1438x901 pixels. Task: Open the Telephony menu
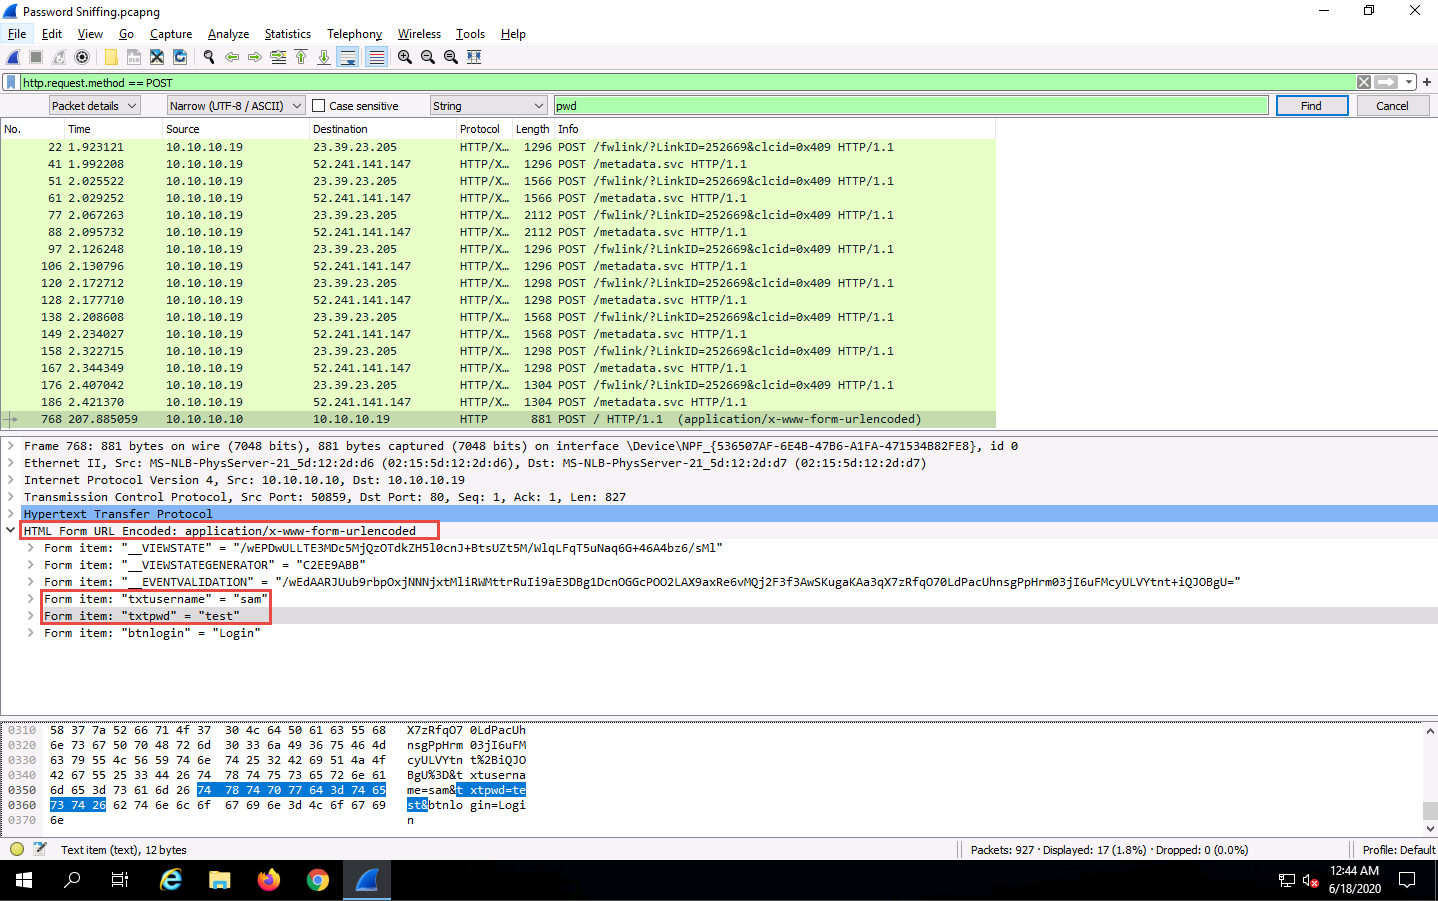(x=354, y=34)
